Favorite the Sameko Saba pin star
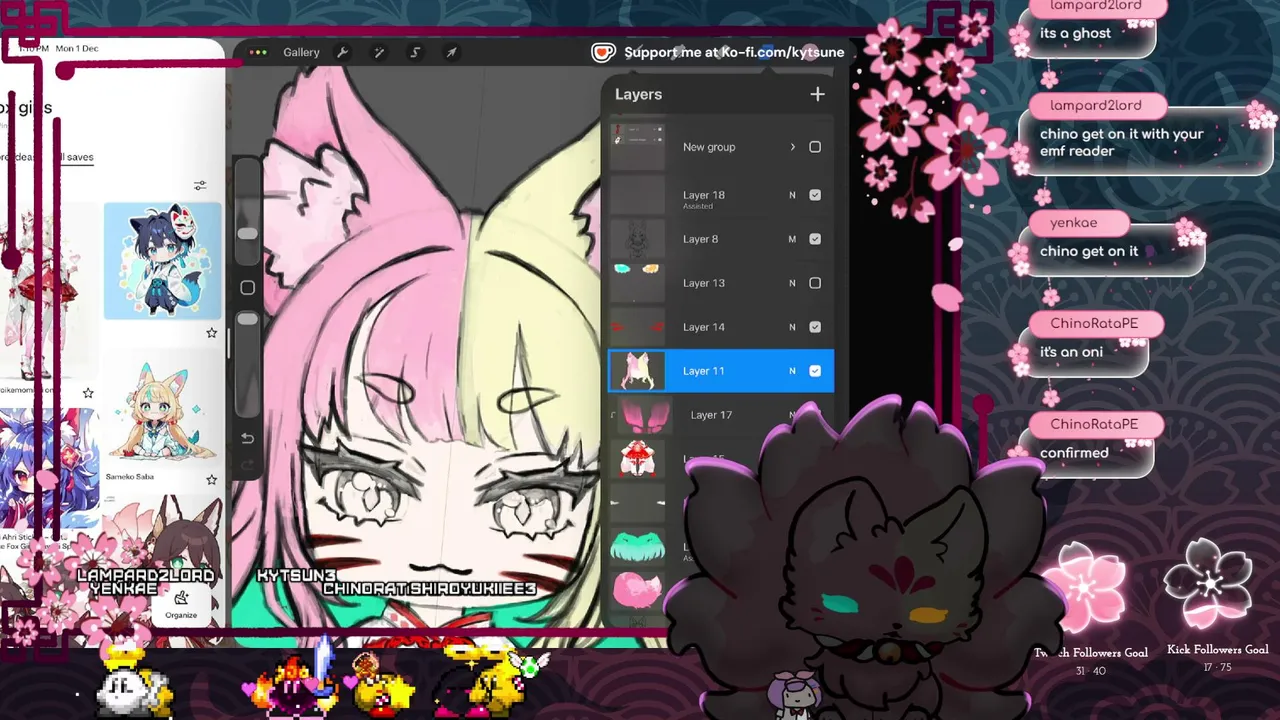This screenshot has width=1280, height=720. tap(211, 480)
